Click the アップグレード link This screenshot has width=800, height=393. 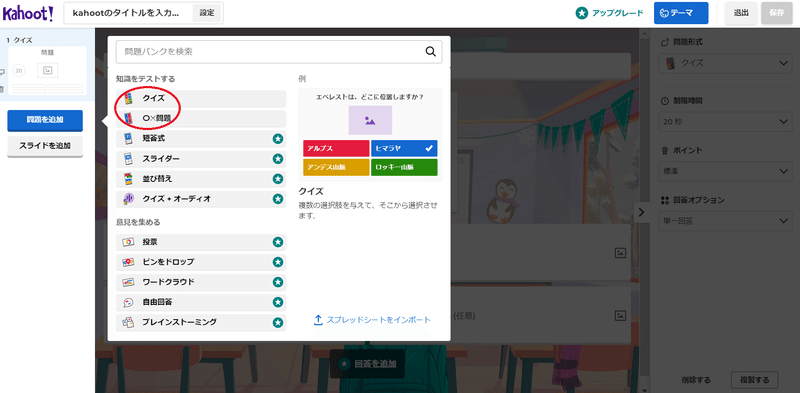pyautogui.click(x=609, y=13)
